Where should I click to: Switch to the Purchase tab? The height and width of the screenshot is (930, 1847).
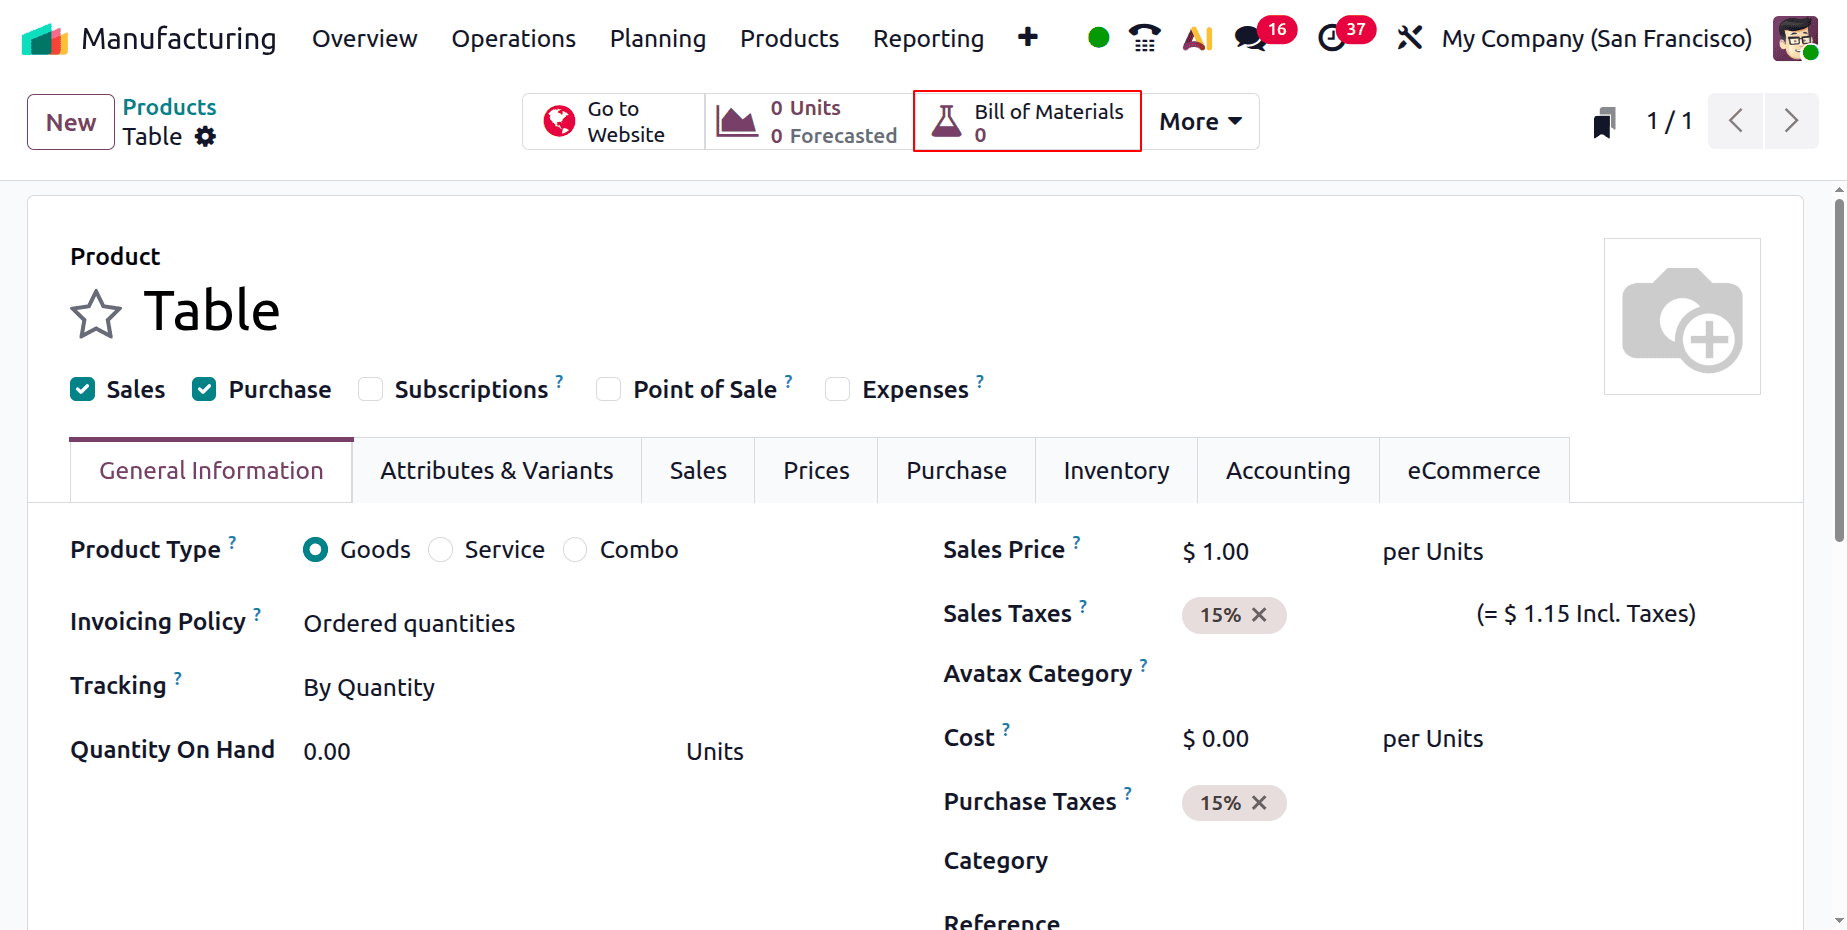[x=956, y=470]
